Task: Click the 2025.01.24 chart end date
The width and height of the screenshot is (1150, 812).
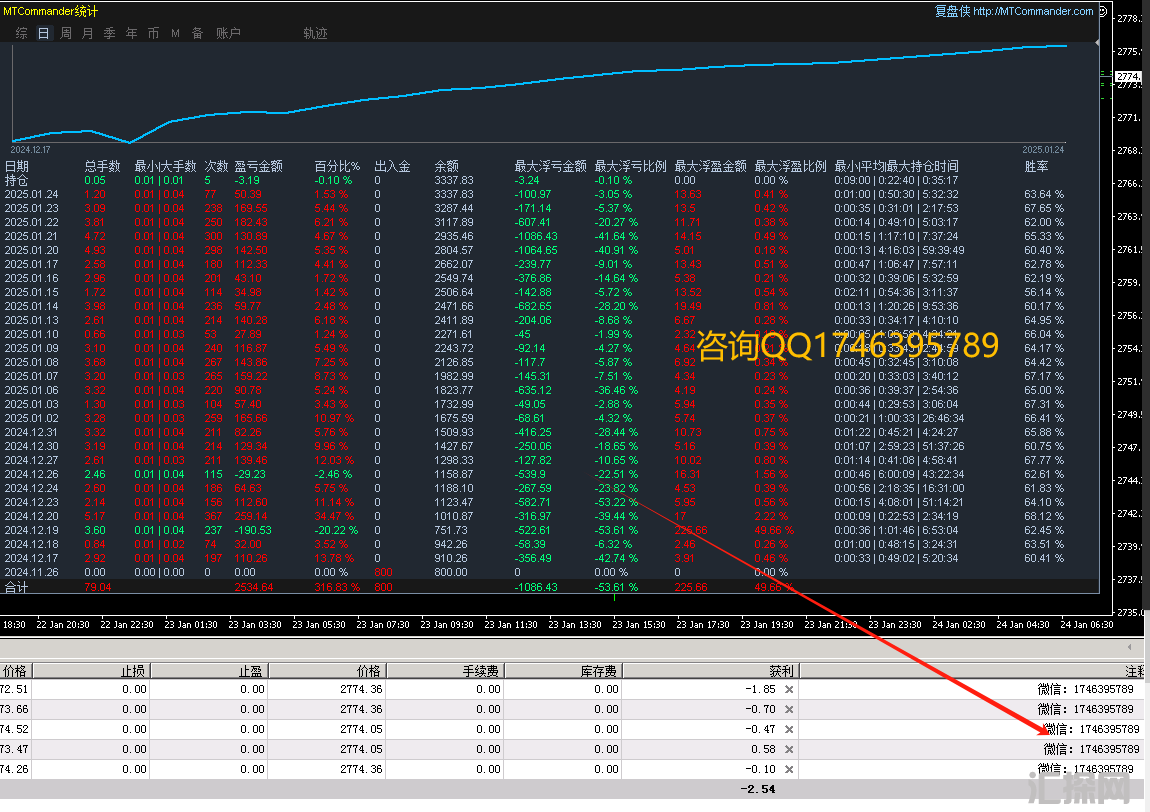Action: coord(1043,150)
